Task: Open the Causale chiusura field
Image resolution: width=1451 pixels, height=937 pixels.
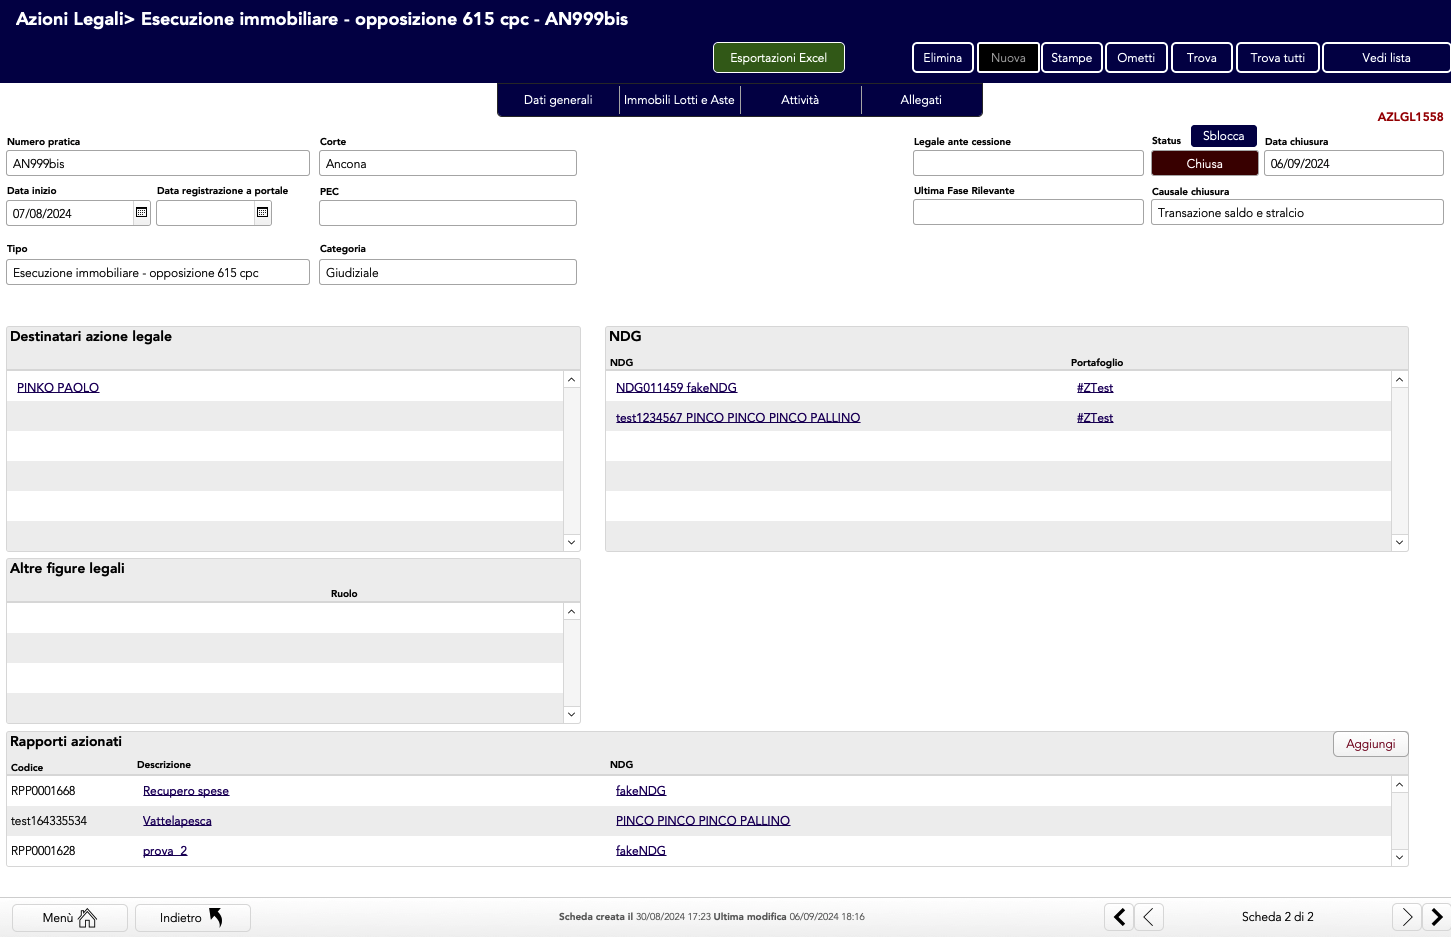Action: [1296, 213]
